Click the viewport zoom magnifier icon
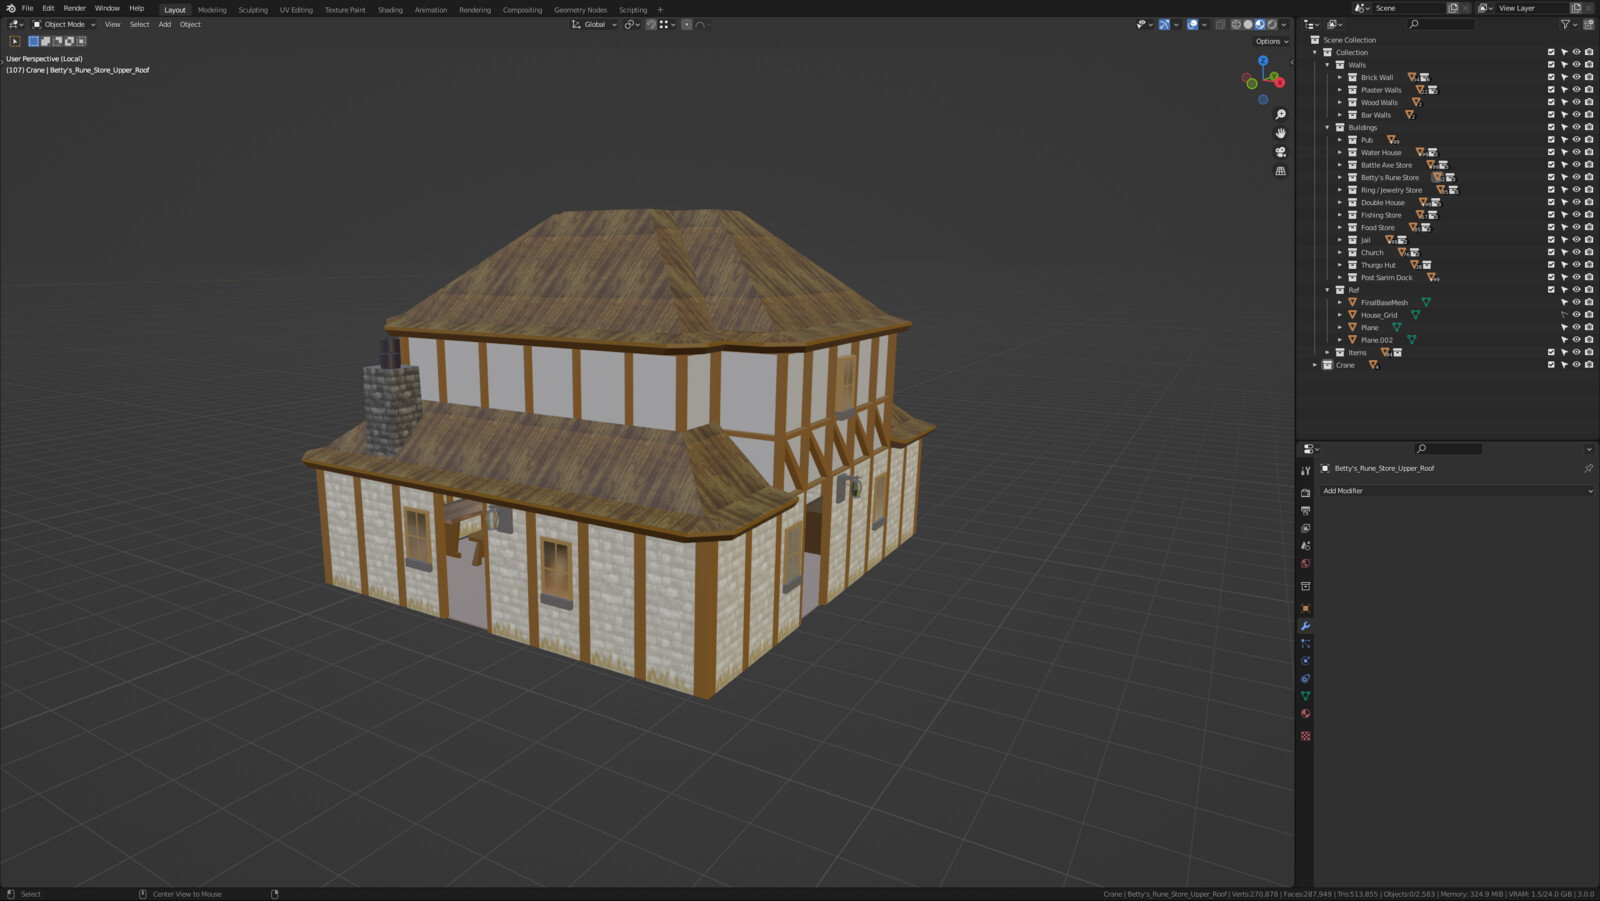 coord(1280,114)
